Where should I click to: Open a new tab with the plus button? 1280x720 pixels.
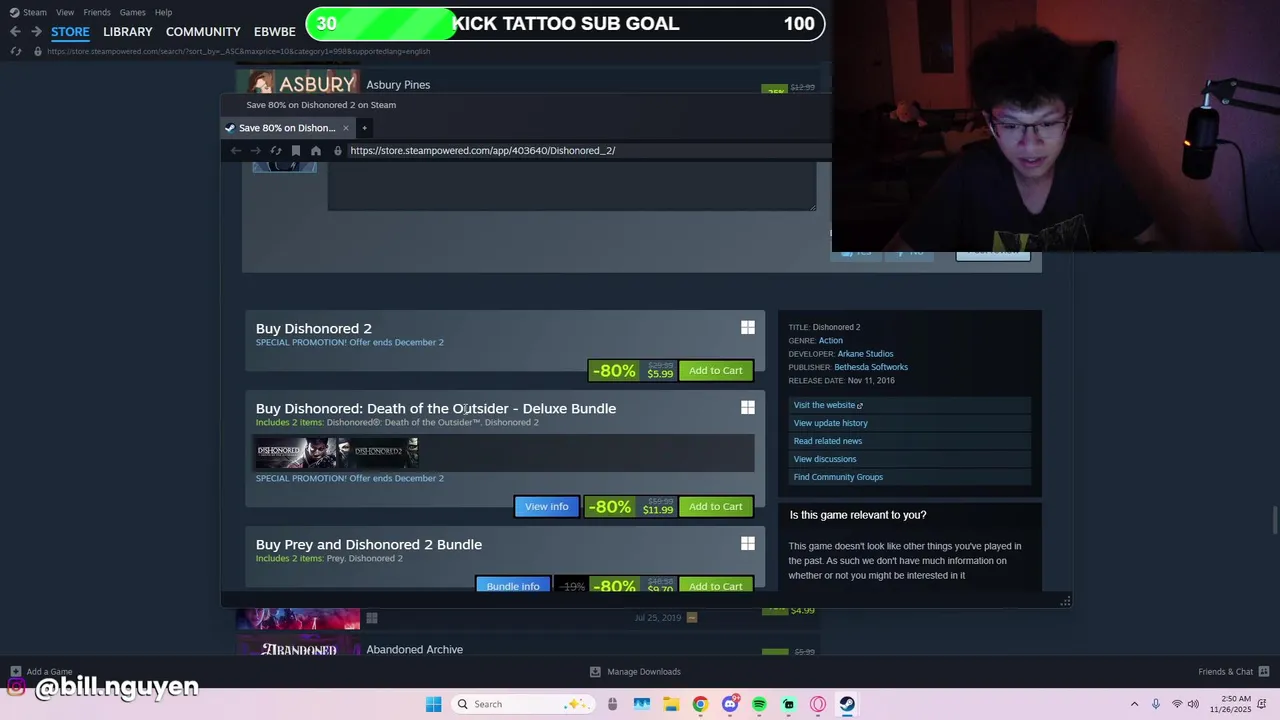click(364, 128)
